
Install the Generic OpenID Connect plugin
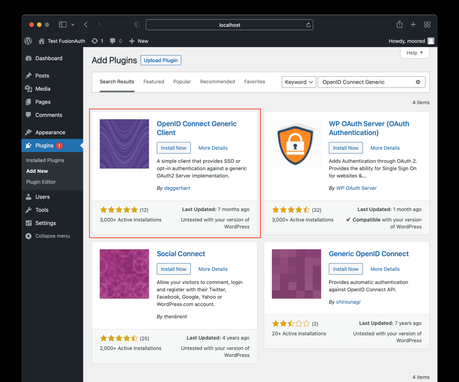[346, 269]
